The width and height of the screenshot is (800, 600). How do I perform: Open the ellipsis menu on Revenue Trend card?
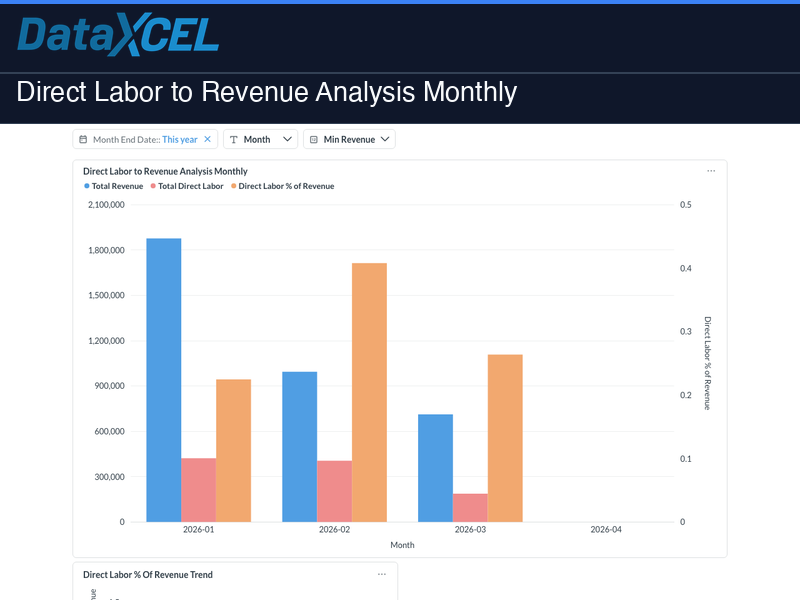381,574
